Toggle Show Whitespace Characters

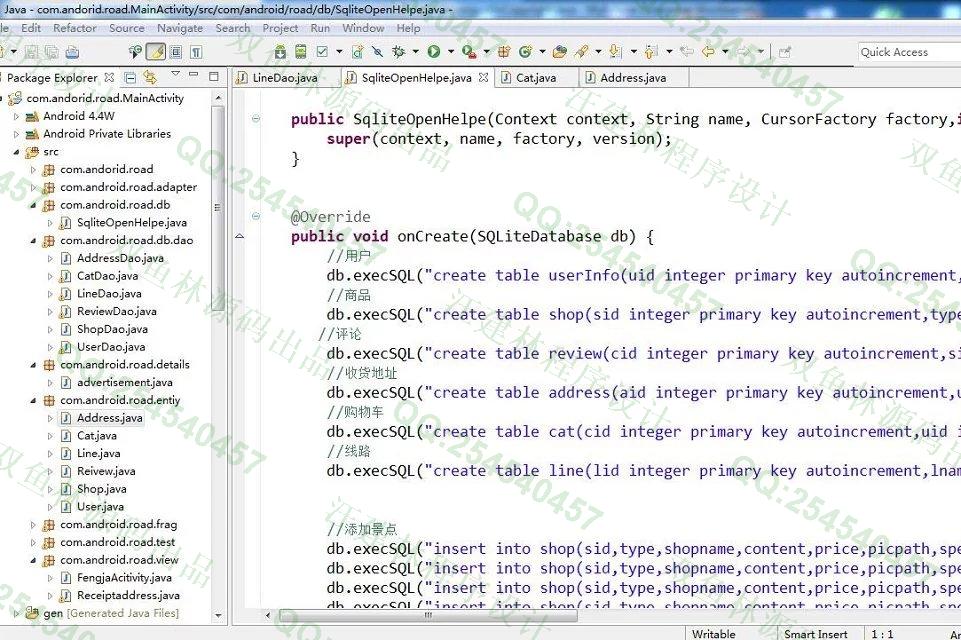click(196, 52)
